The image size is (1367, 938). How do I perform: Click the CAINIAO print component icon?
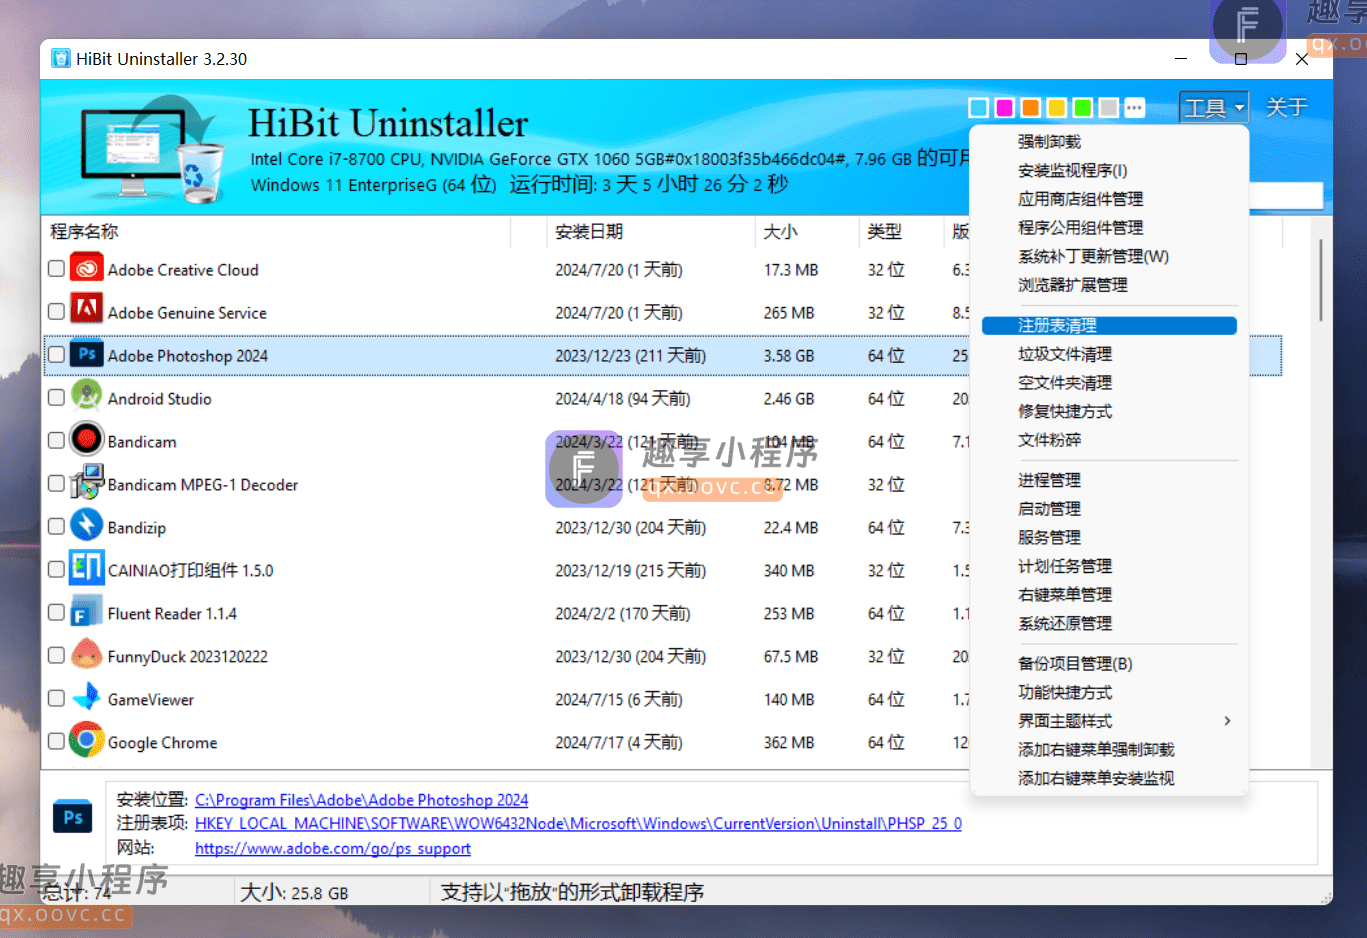pyautogui.click(x=87, y=570)
